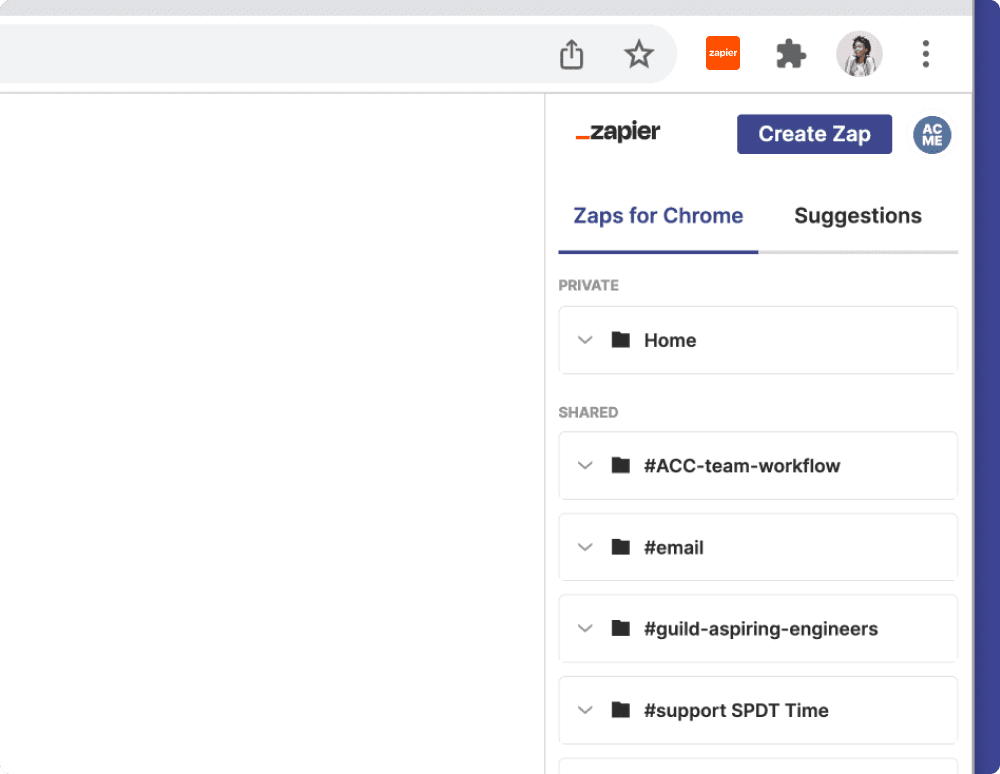Click the Home folder icon

pyautogui.click(x=620, y=340)
